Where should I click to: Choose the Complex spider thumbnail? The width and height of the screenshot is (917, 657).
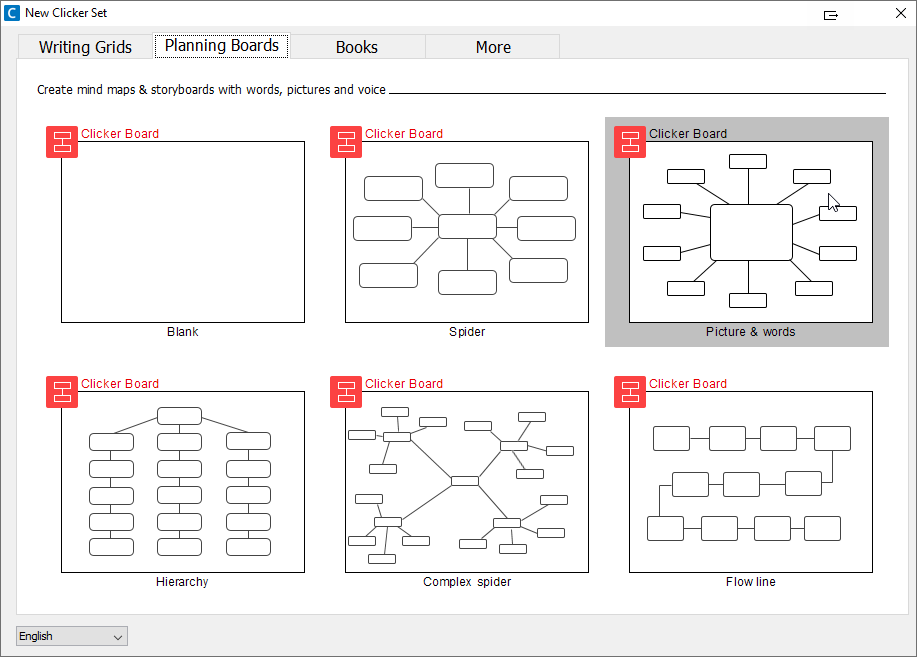click(467, 482)
